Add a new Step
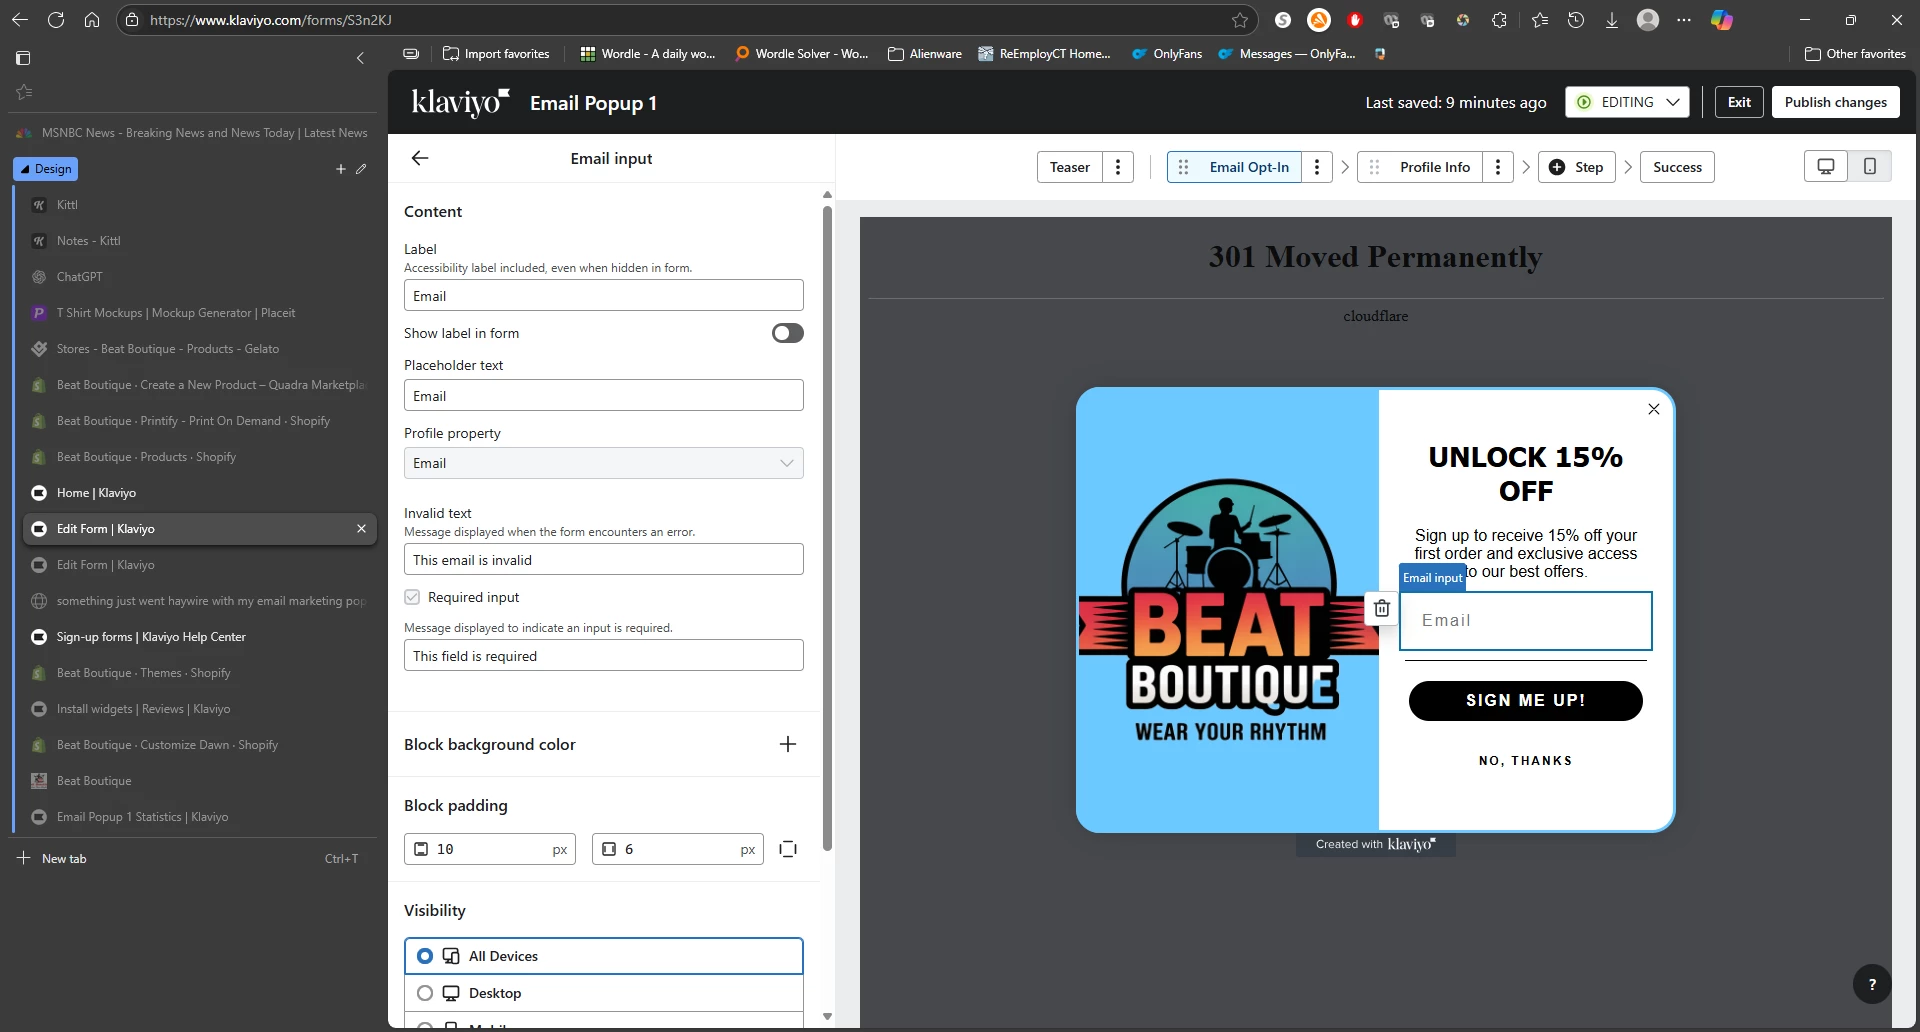 coord(1576,167)
